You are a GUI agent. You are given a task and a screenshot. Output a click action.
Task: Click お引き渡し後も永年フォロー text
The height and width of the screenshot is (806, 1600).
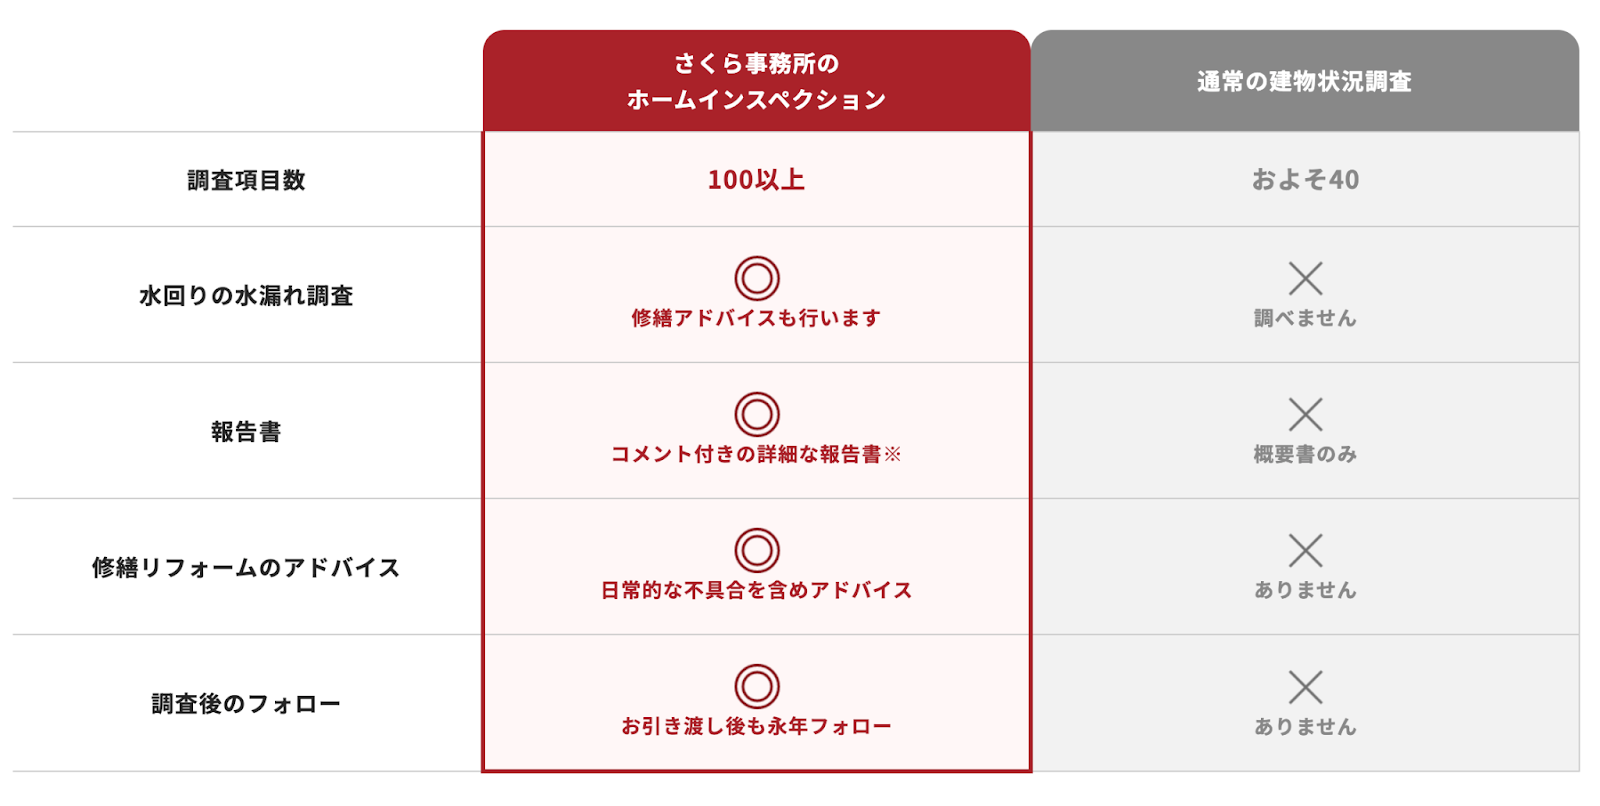756,726
